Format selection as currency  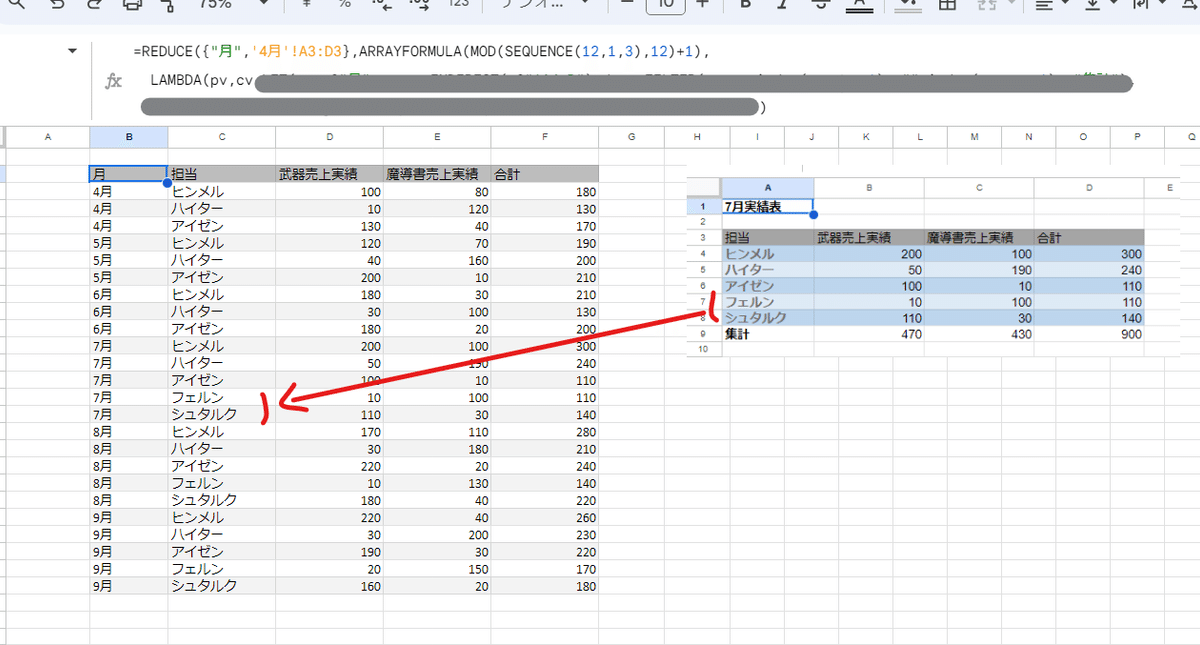pos(309,5)
